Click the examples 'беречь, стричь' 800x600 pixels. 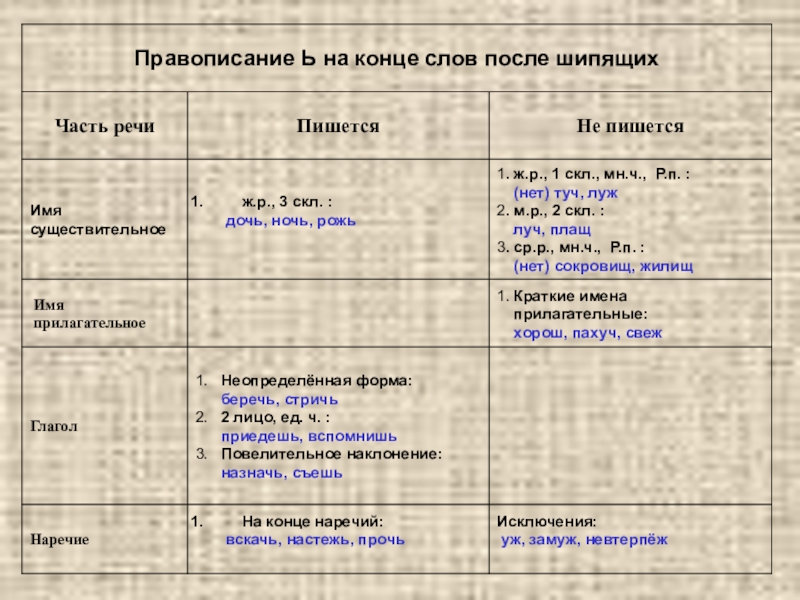click(x=280, y=399)
